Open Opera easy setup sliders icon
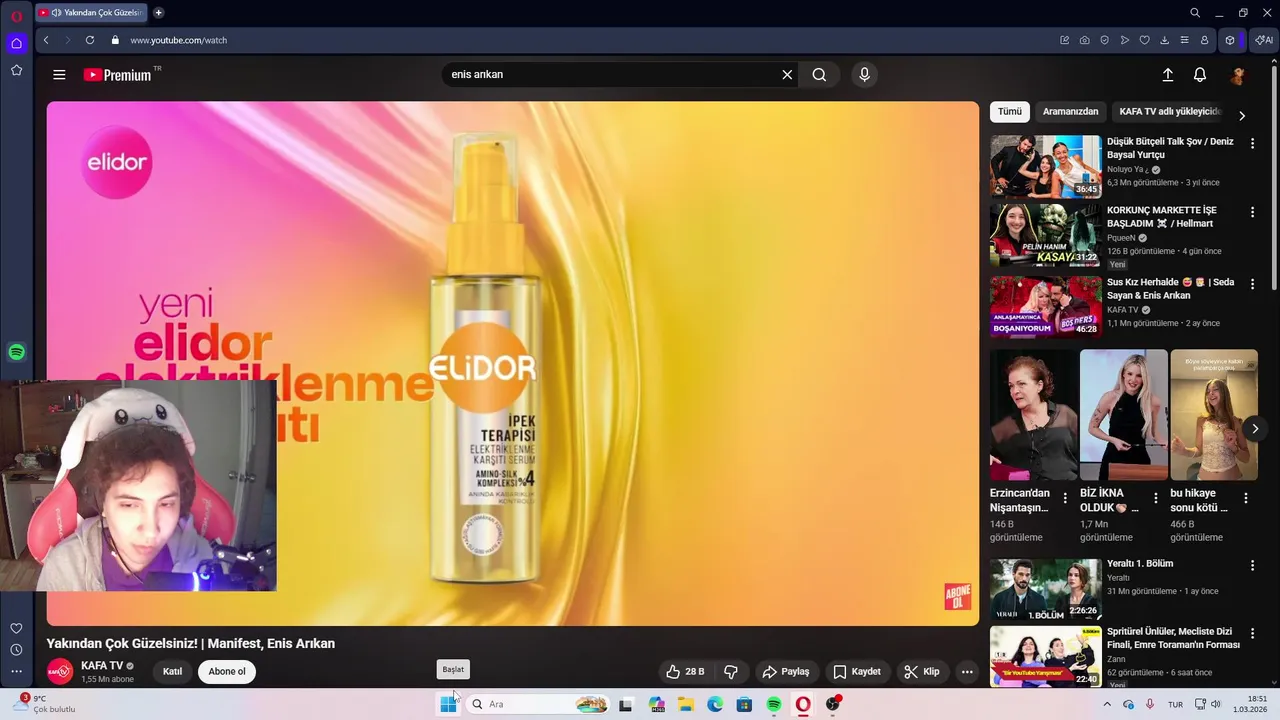 pyautogui.click(x=1184, y=40)
